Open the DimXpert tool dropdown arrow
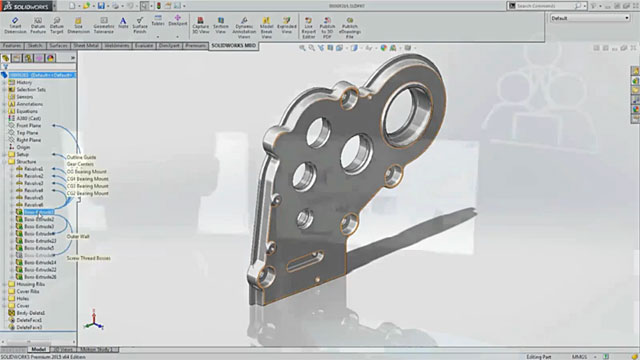This screenshot has width=640, height=360. pyautogui.click(x=178, y=37)
